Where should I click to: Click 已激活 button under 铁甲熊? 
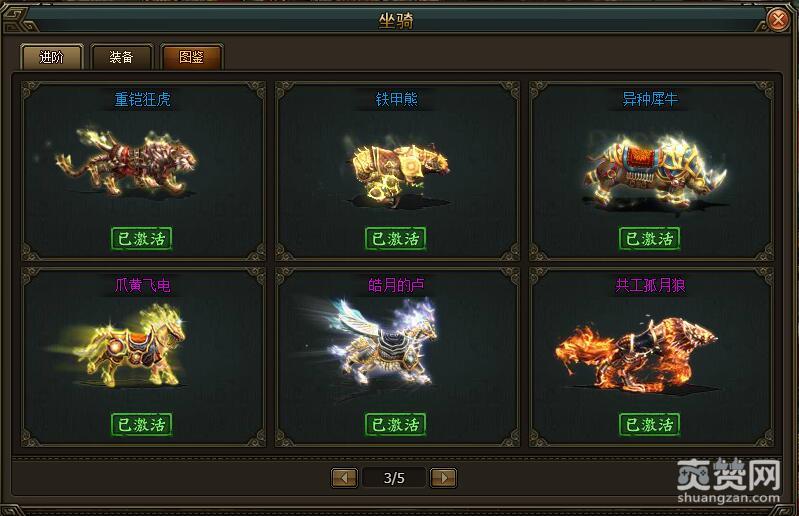click(x=395, y=238)
